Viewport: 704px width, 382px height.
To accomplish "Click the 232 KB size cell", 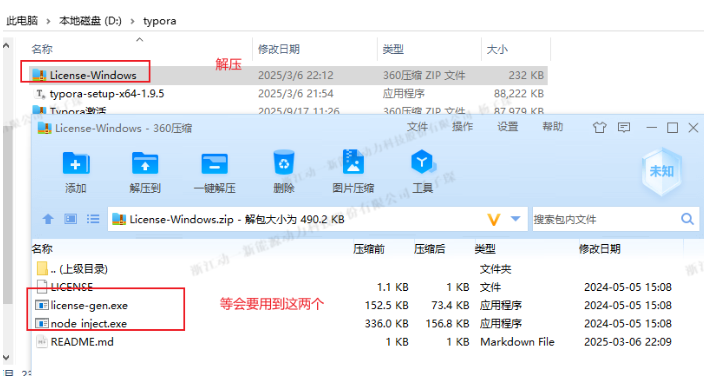I will (x=526, y=75).
